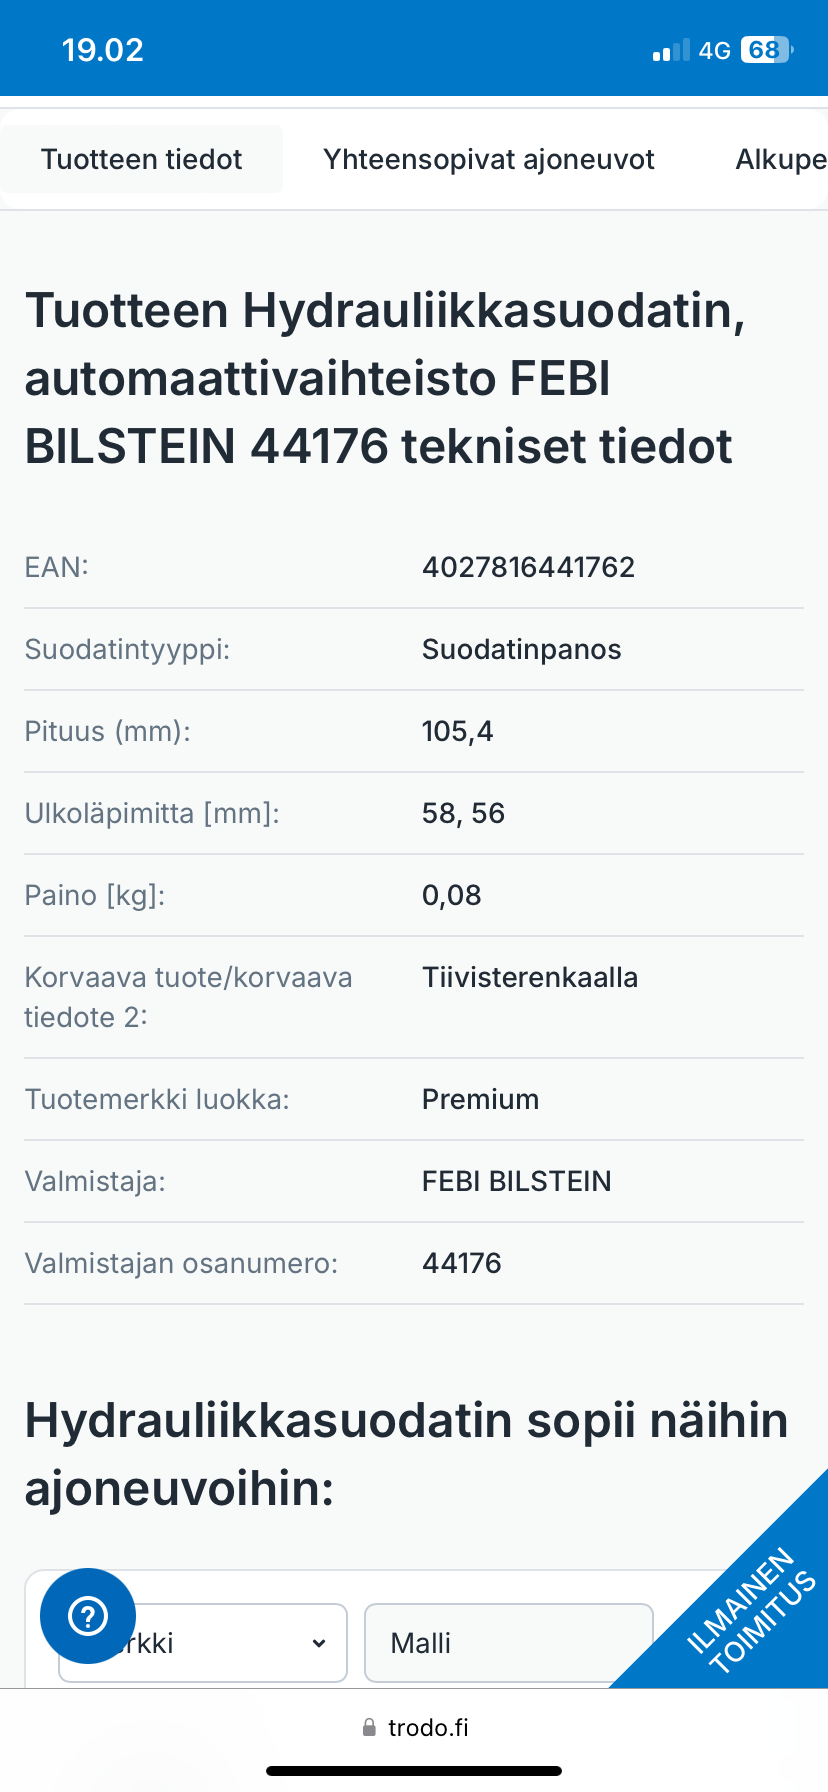The width and height of the screenshot is (828, 1792).
Task: Tap the battery level indicator
Action: (766, 50)
